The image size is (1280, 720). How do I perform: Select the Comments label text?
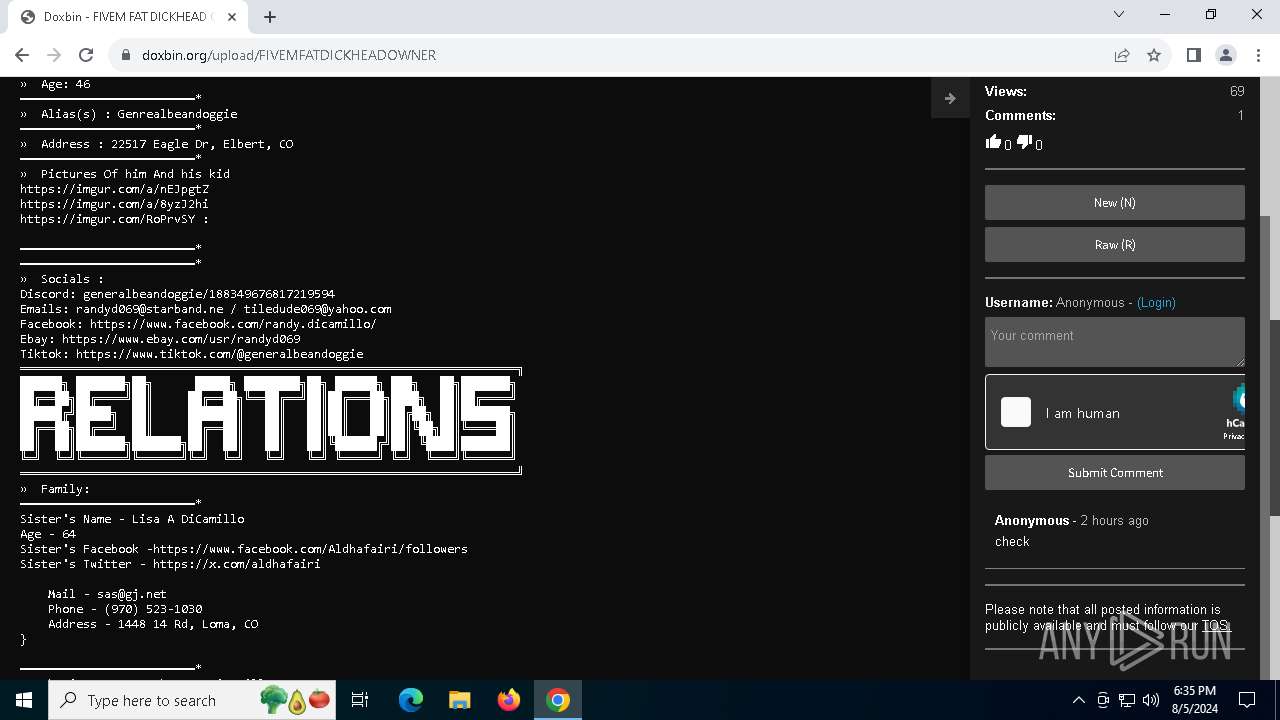click(1020, 115)
